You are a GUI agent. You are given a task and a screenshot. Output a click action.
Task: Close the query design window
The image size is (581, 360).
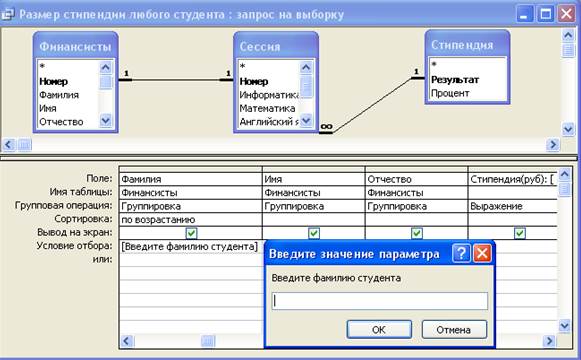pos(566,14)
